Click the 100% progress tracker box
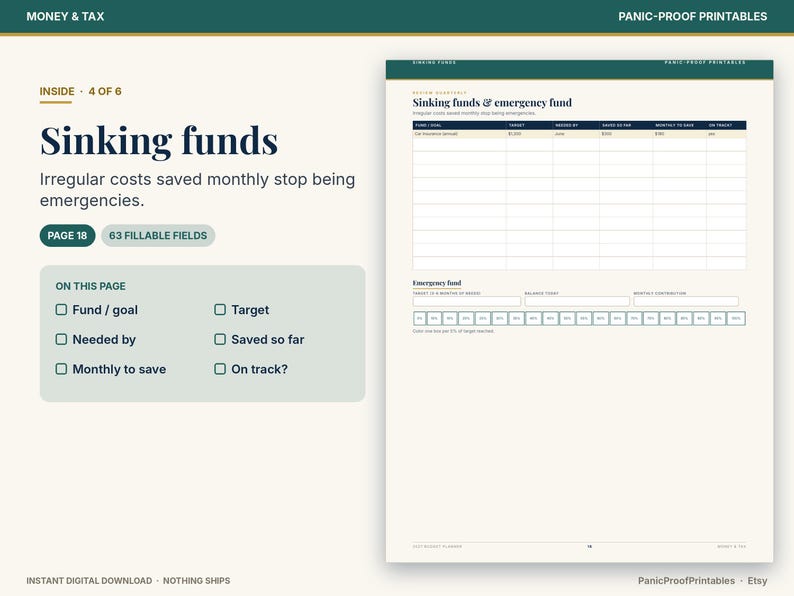The width and height of the screenshot is (794, 596). click(736, 319)
